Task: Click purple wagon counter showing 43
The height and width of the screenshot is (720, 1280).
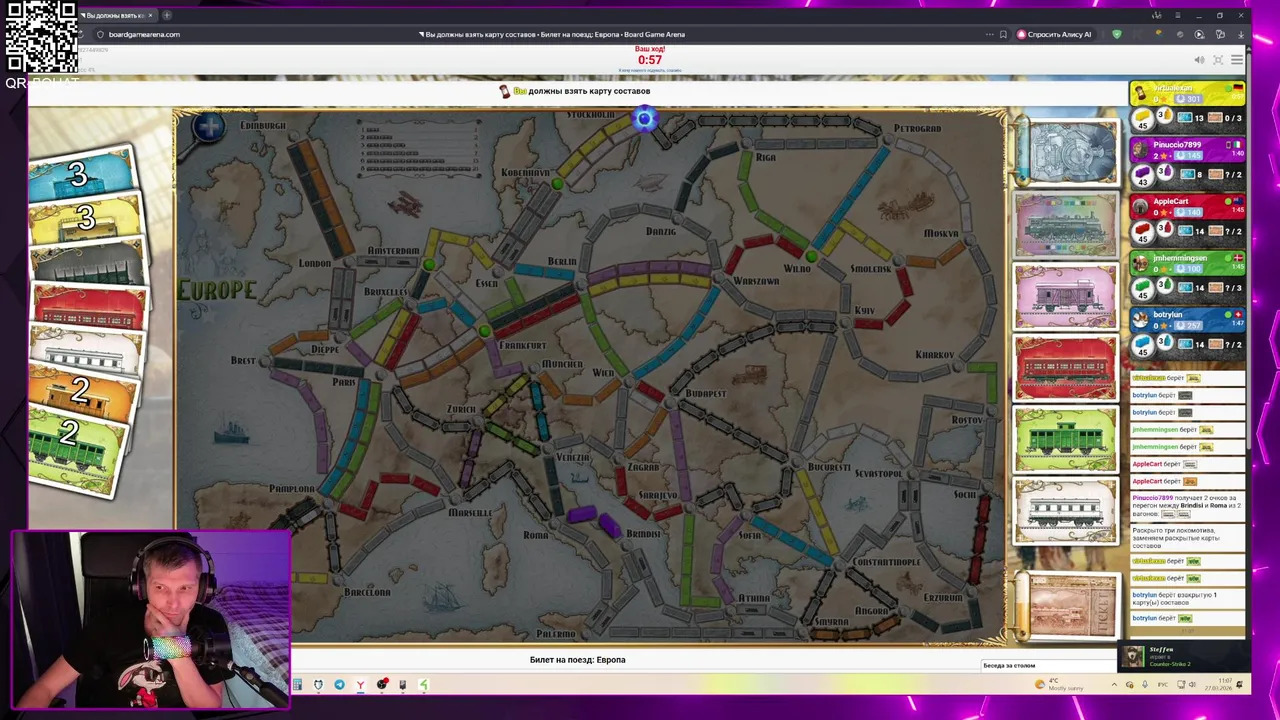Action: [x=1143, y=175]
